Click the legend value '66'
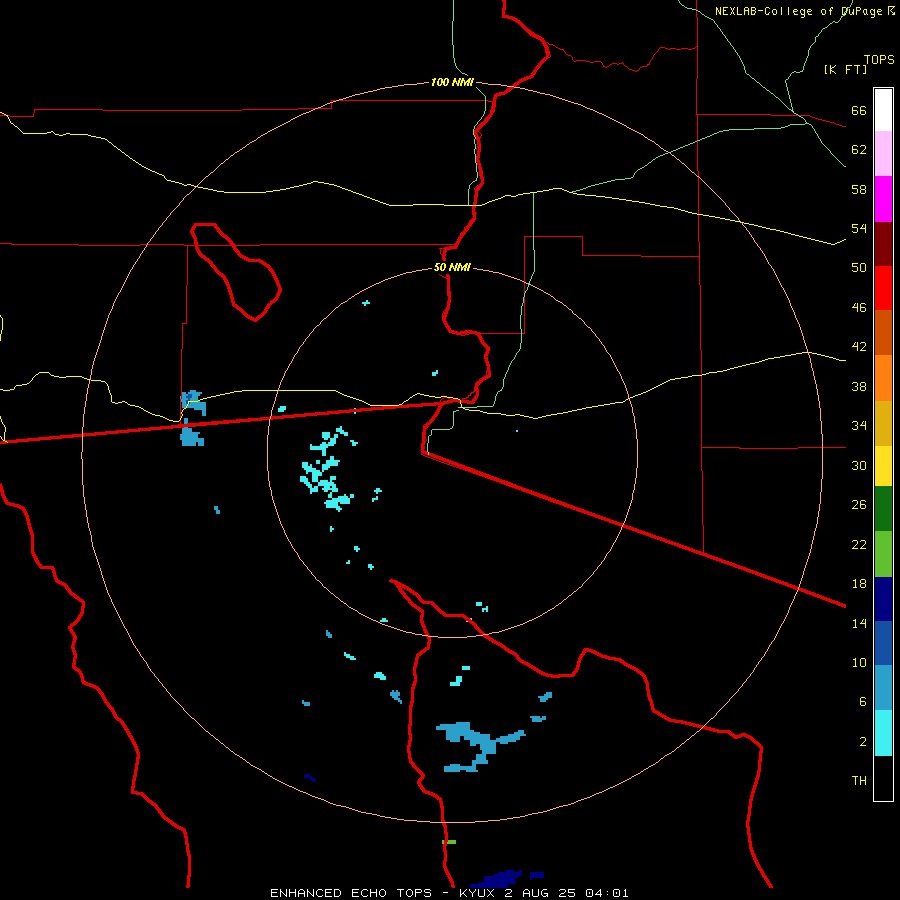 pyautogui.click(x=859, y=110)
